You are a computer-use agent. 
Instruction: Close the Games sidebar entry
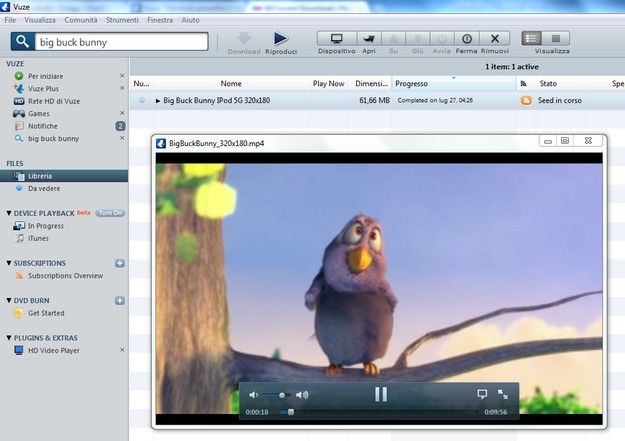(122, 113)
